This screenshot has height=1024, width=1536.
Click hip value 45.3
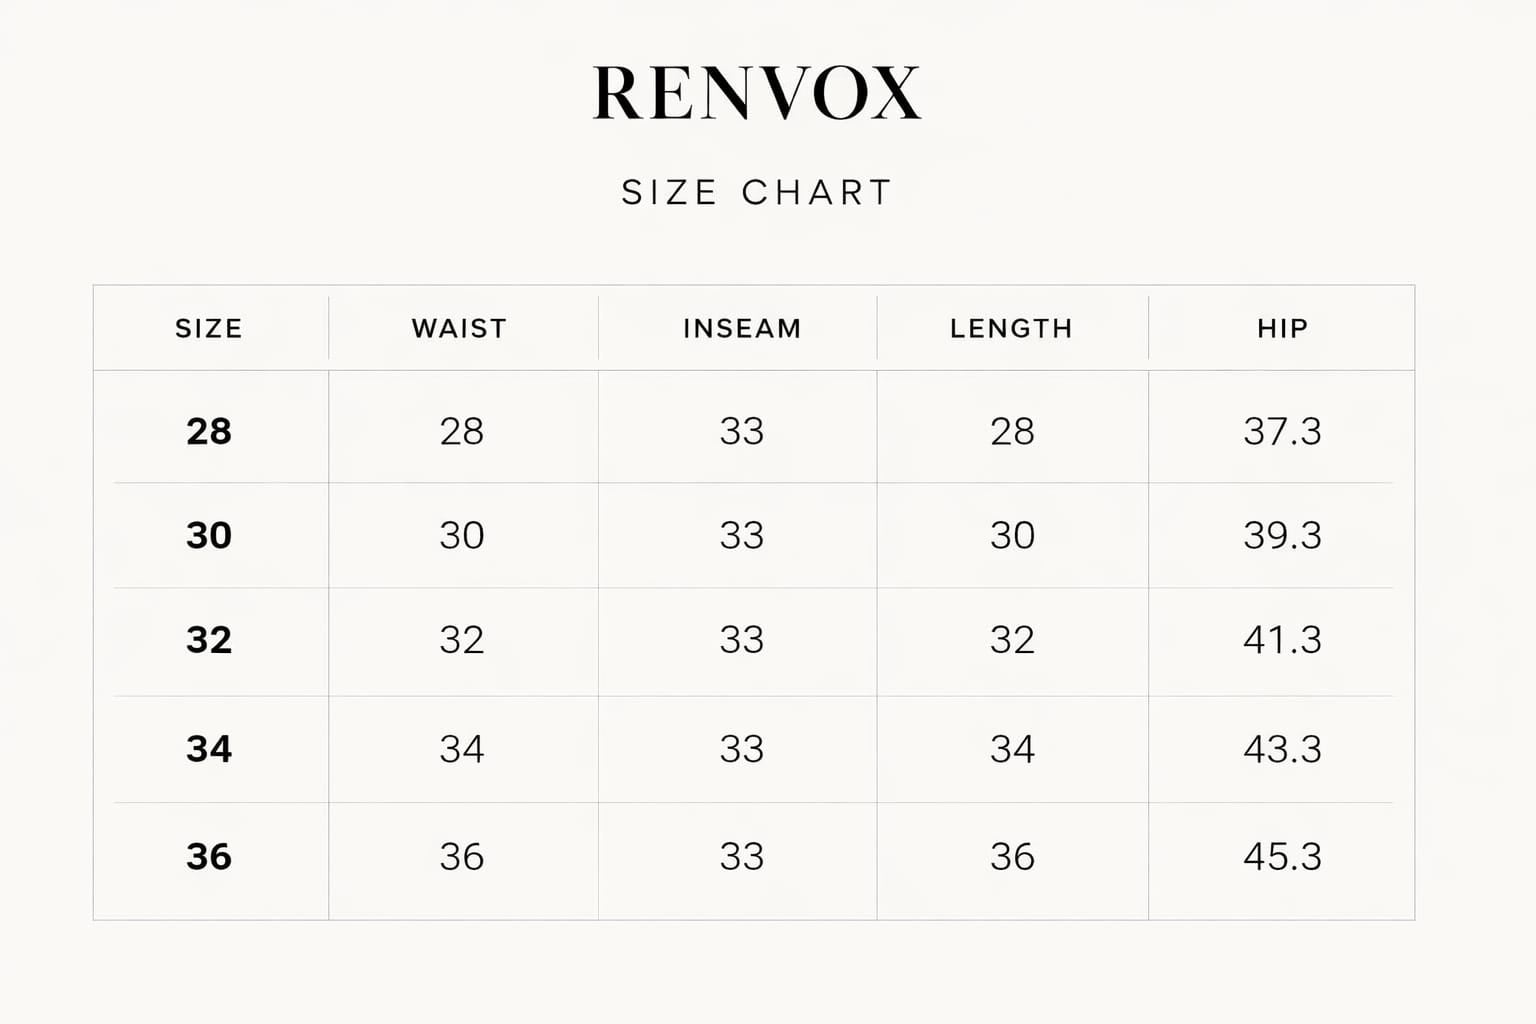[1282, 857]
